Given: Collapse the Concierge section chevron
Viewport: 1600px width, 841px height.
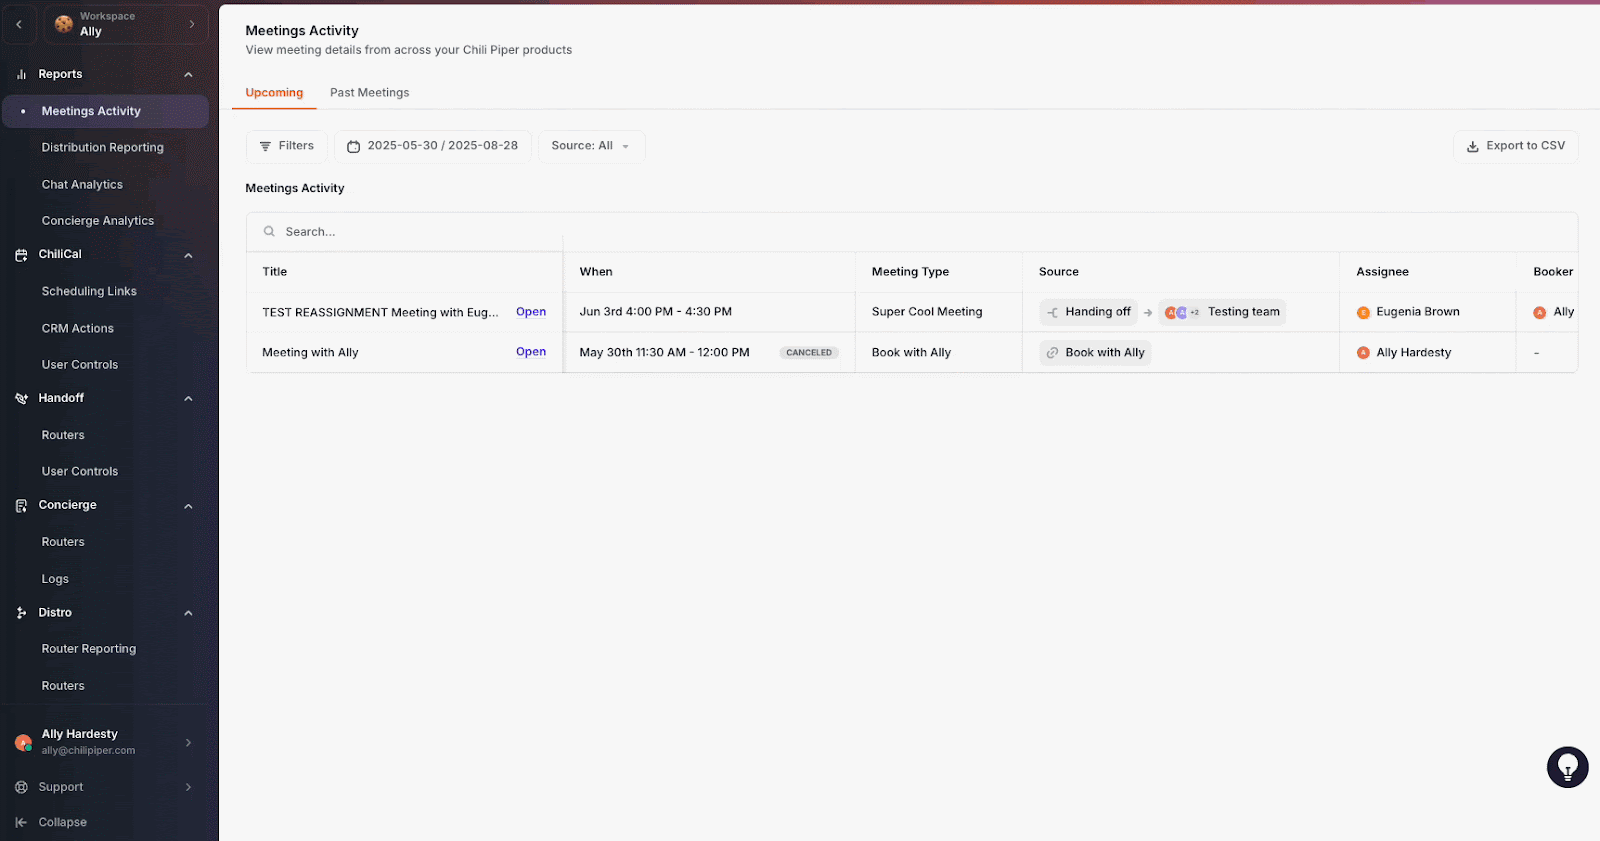Looking at the screenshot, I should pyautogui.click(x=188, y=506).
